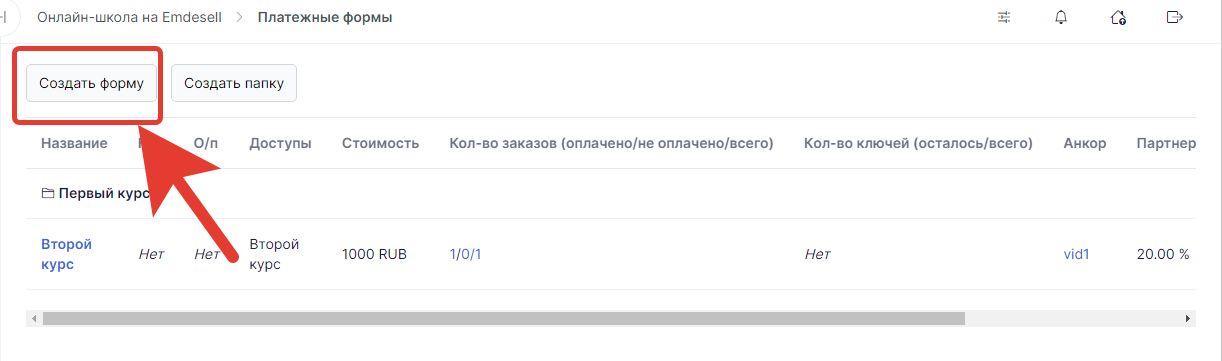Viewport: 1222px width, 361px height.
Task: Click the Создать форму button
Action: (92, 84)
